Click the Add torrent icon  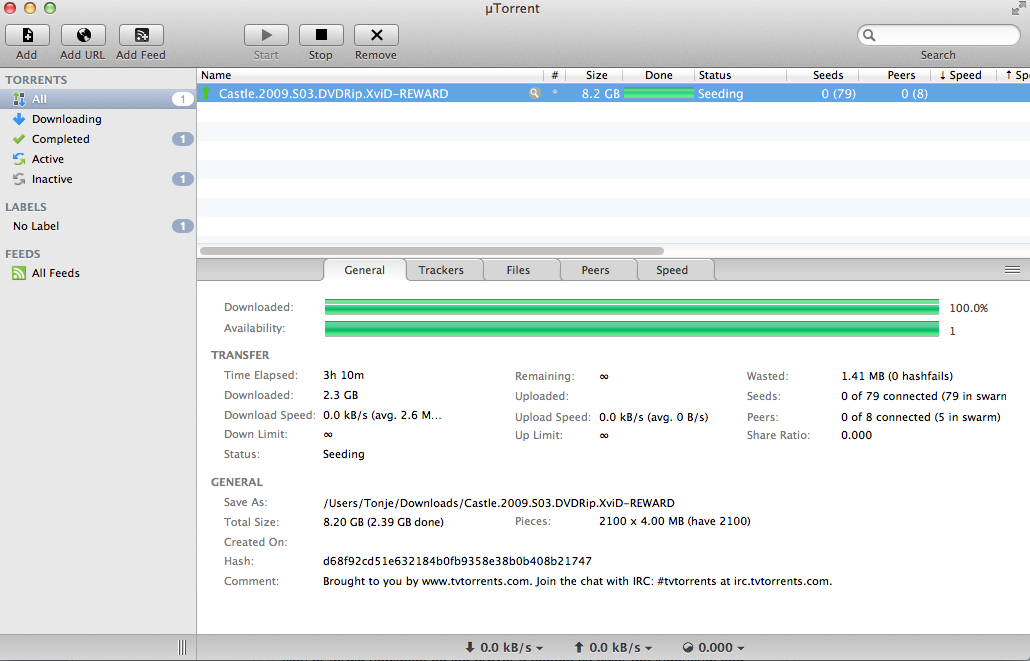(x=27, y=35)
